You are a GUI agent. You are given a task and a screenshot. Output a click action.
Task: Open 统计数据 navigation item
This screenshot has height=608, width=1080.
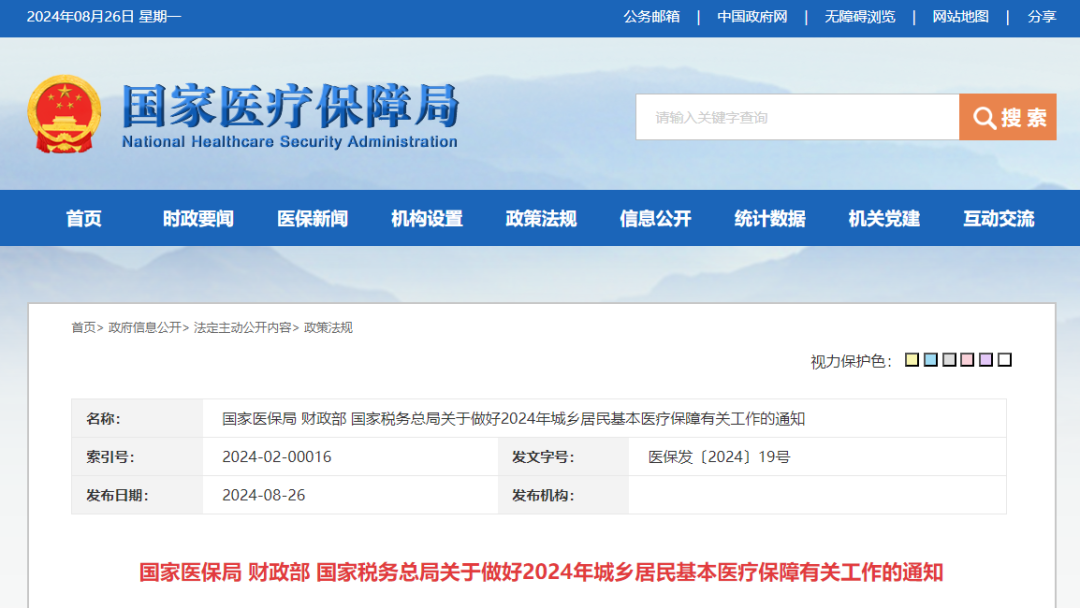coord(769,218)
